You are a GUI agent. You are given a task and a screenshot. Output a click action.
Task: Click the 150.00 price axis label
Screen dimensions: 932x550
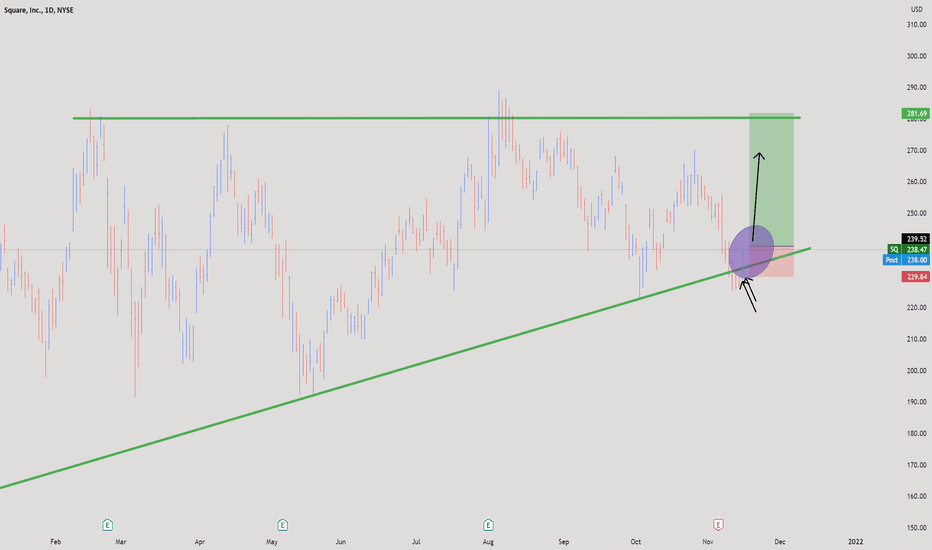click(x=917, y=527)
